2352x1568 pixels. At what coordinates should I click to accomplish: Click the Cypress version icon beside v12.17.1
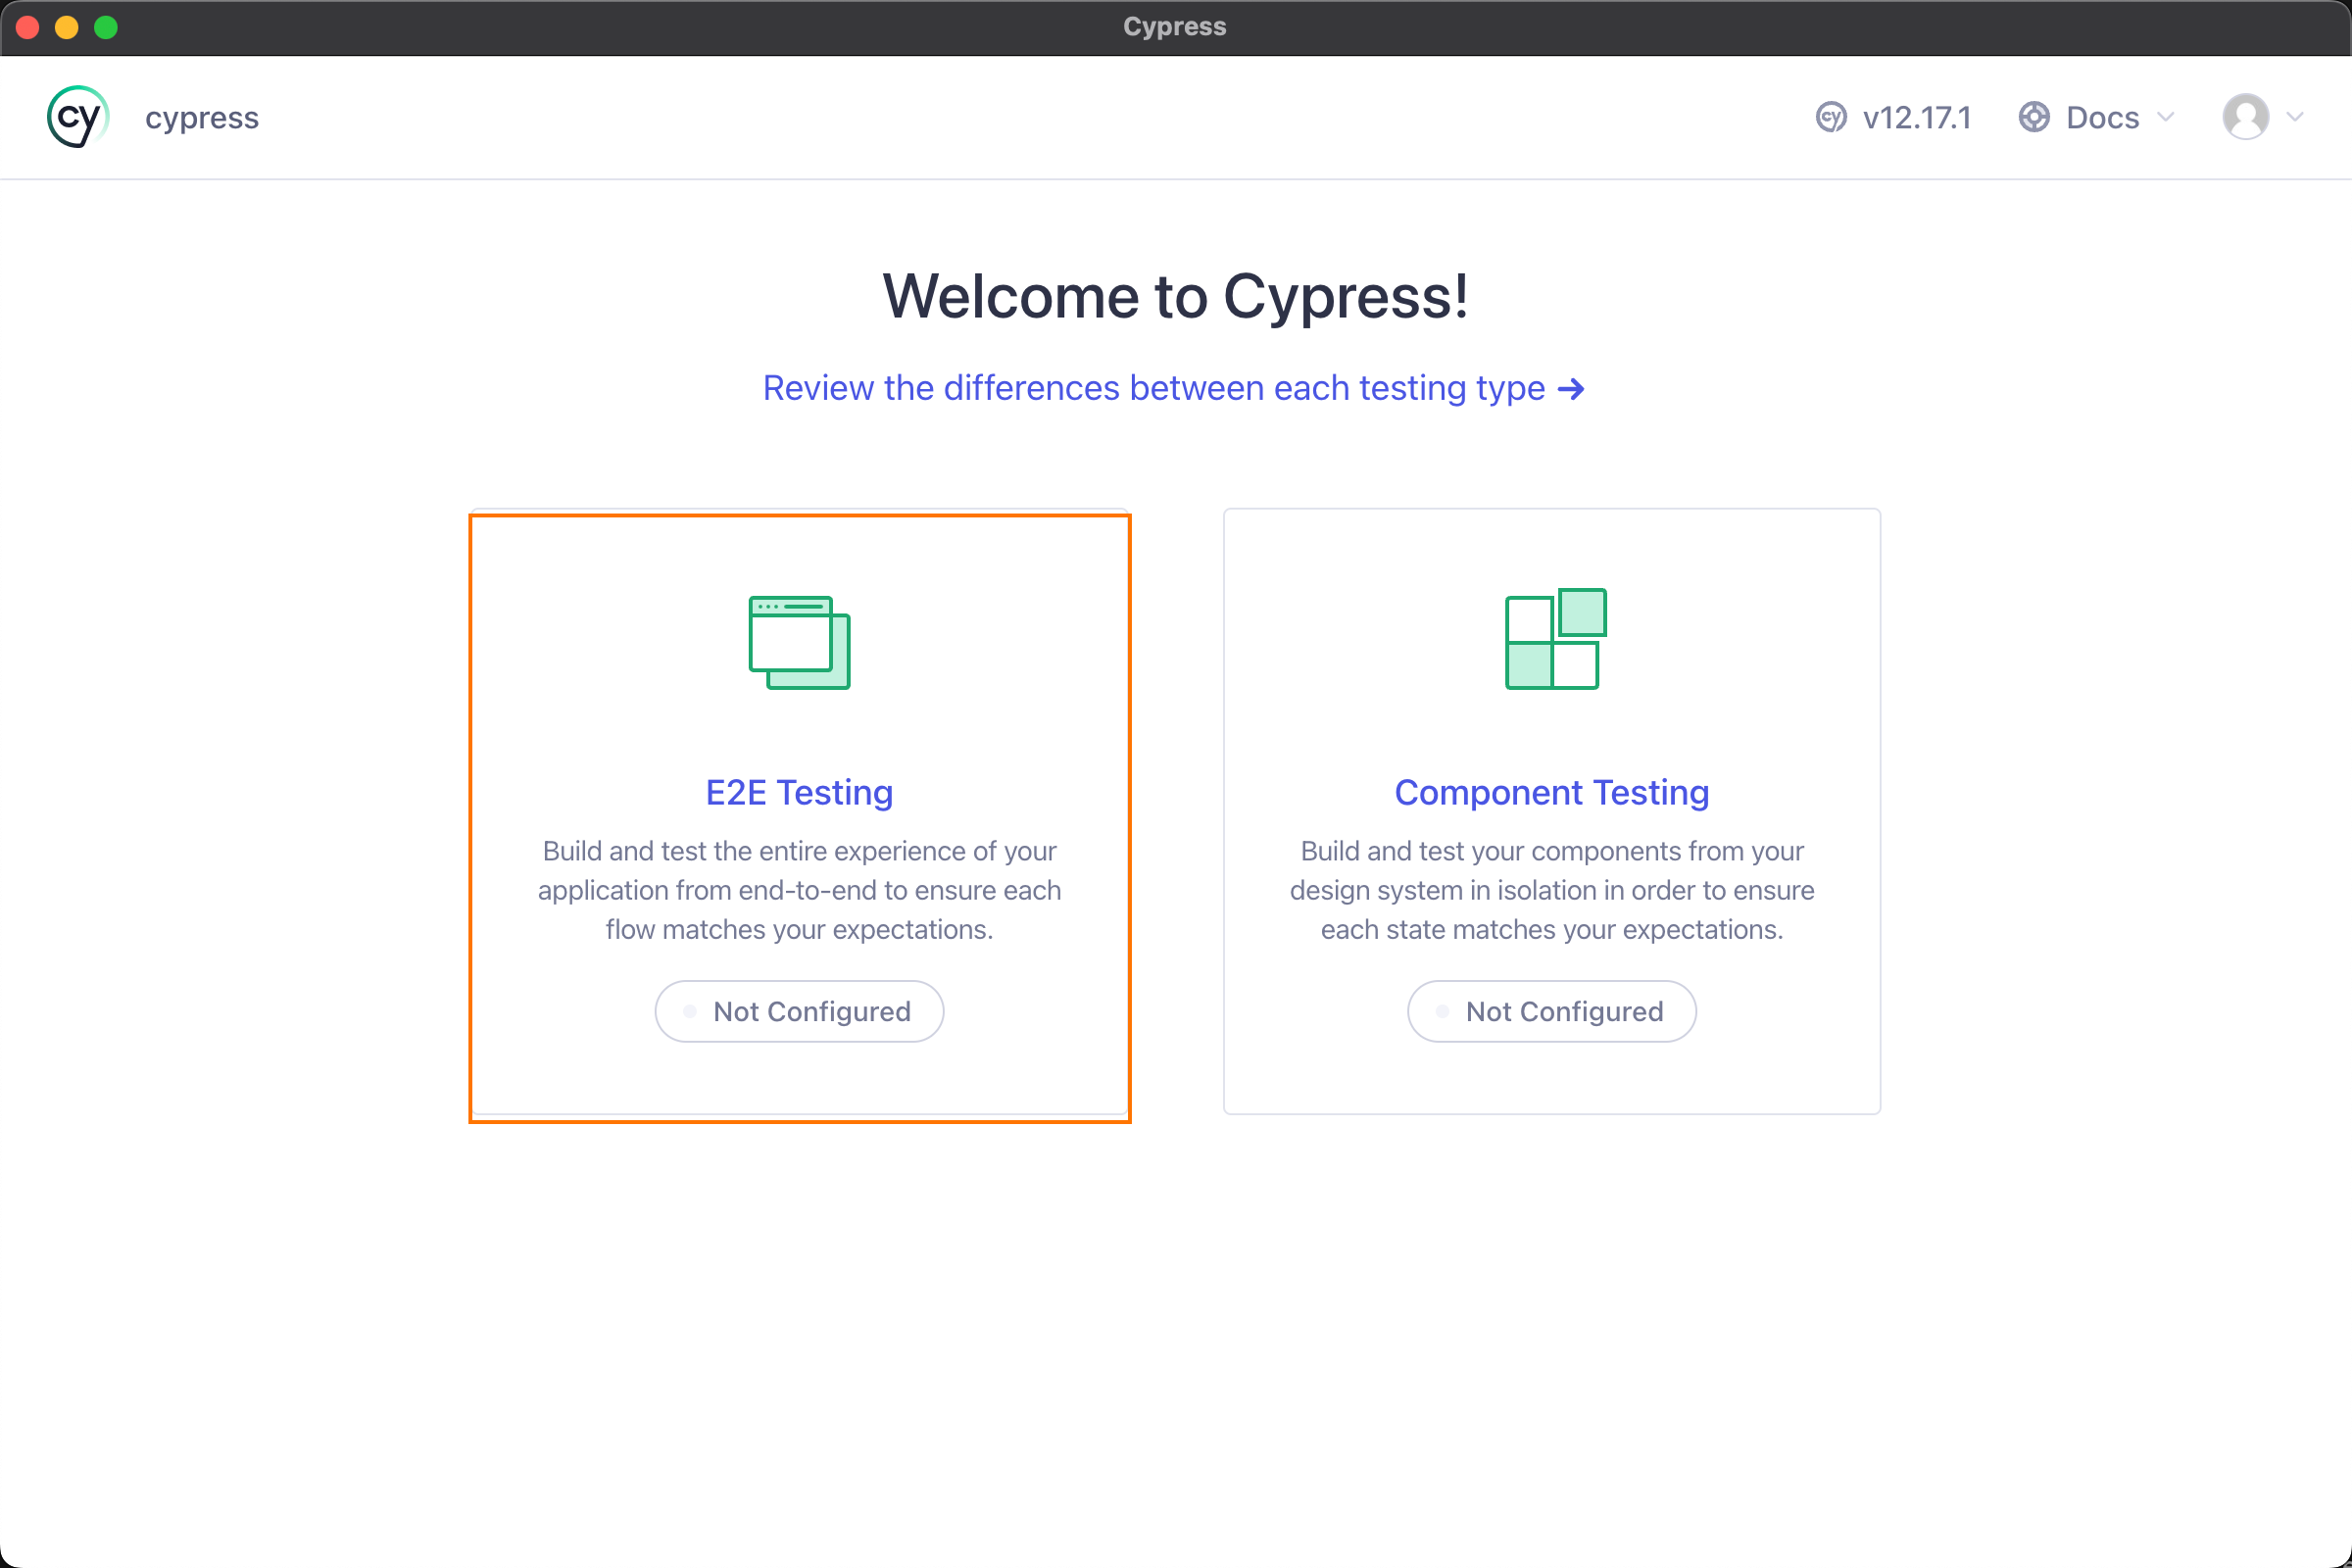tap(1831, 117)
